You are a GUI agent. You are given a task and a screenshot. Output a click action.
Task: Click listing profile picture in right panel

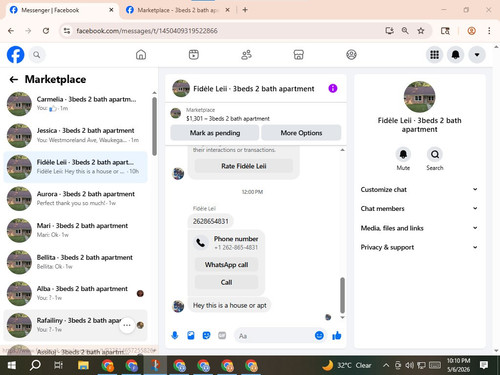point(419,97)
